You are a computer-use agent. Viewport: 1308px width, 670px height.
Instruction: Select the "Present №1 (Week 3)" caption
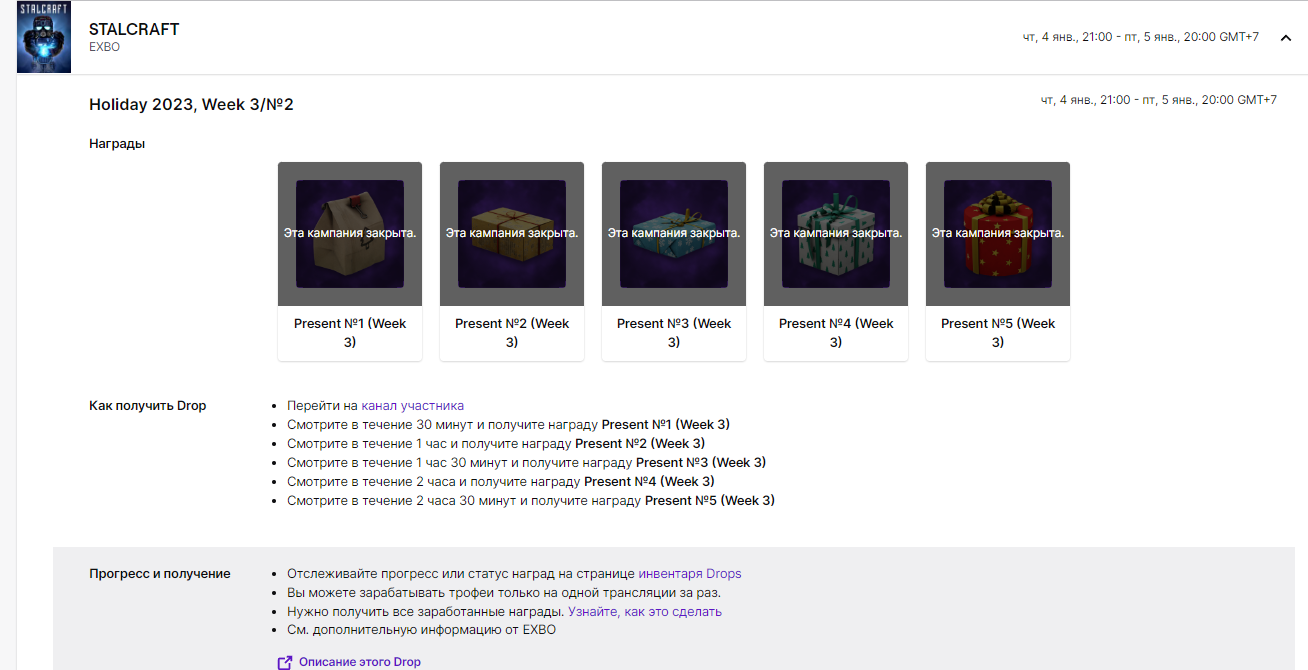(350, 333)
